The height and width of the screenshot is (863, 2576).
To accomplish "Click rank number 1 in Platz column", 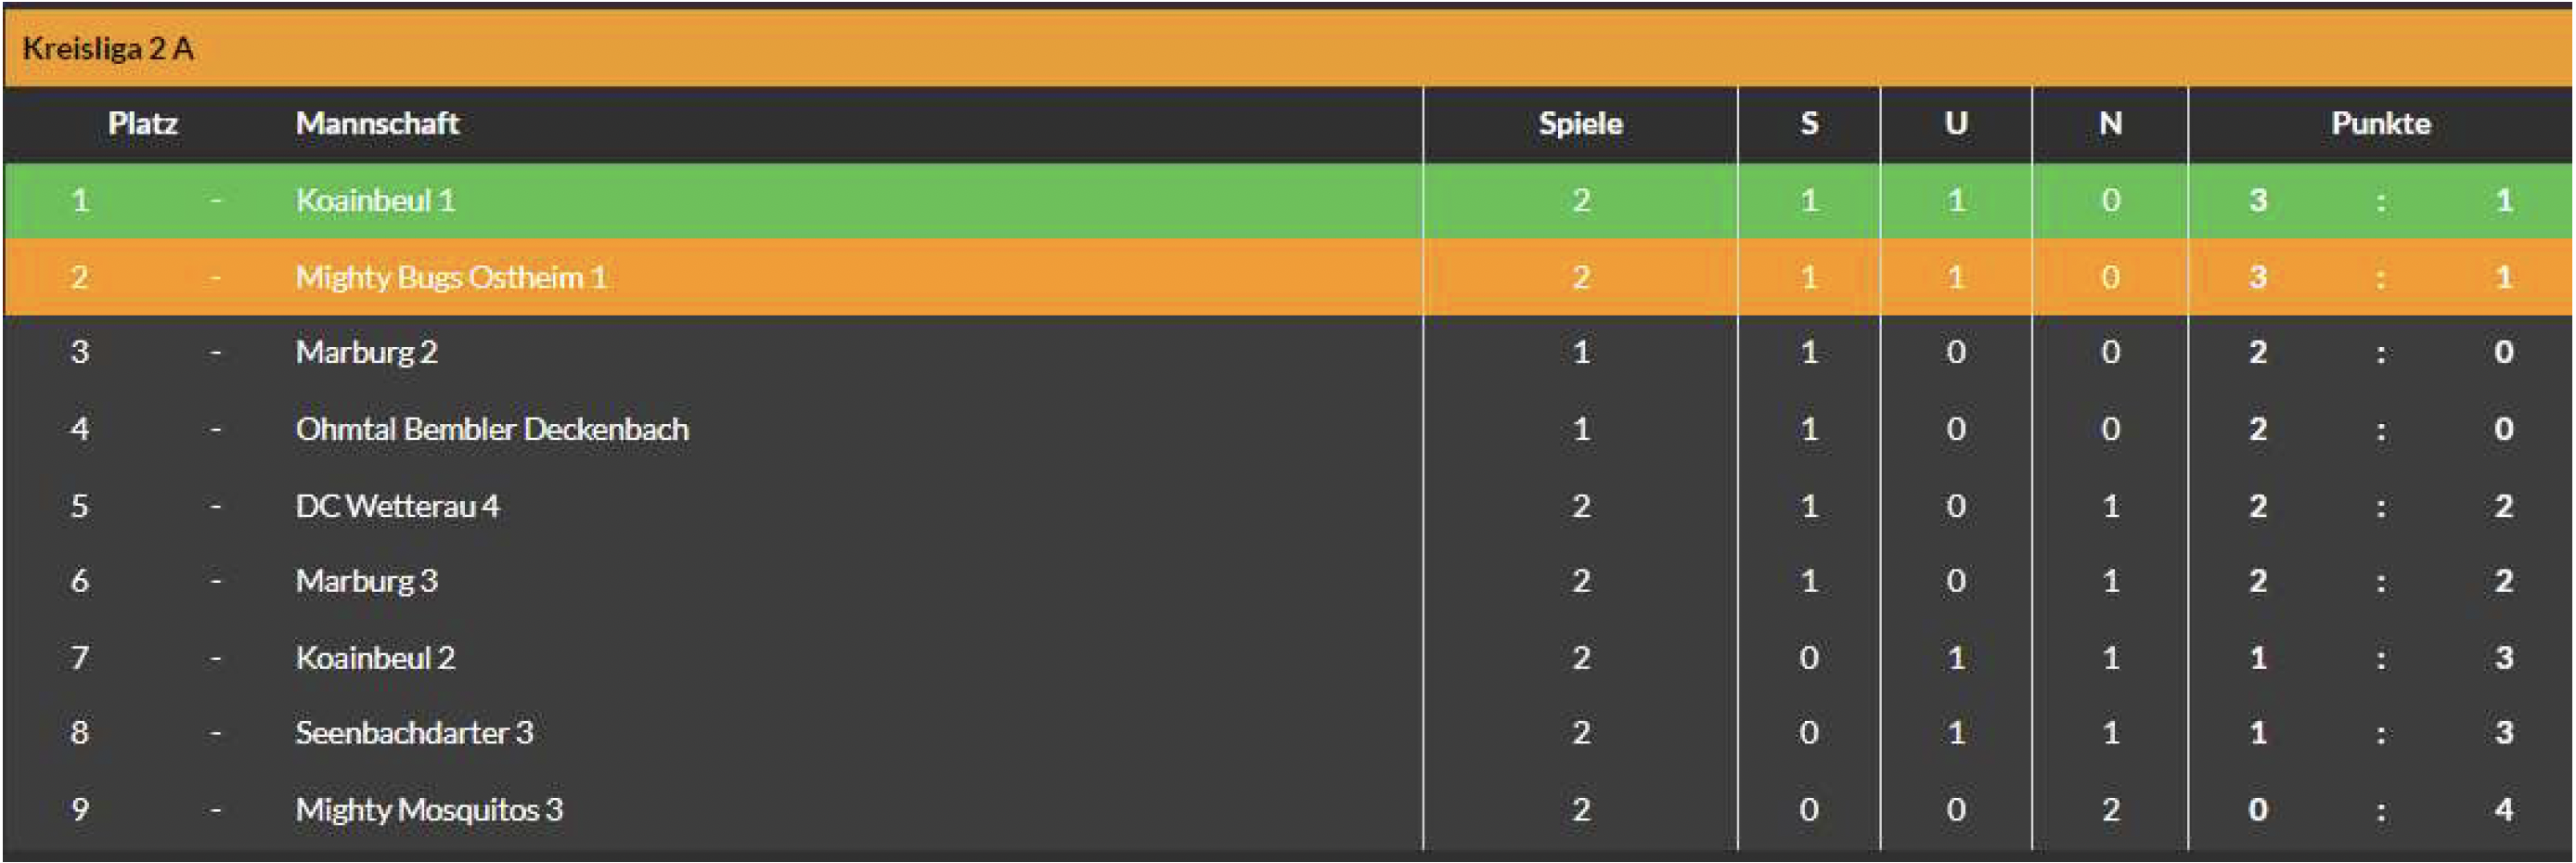I will coord(80,201).
